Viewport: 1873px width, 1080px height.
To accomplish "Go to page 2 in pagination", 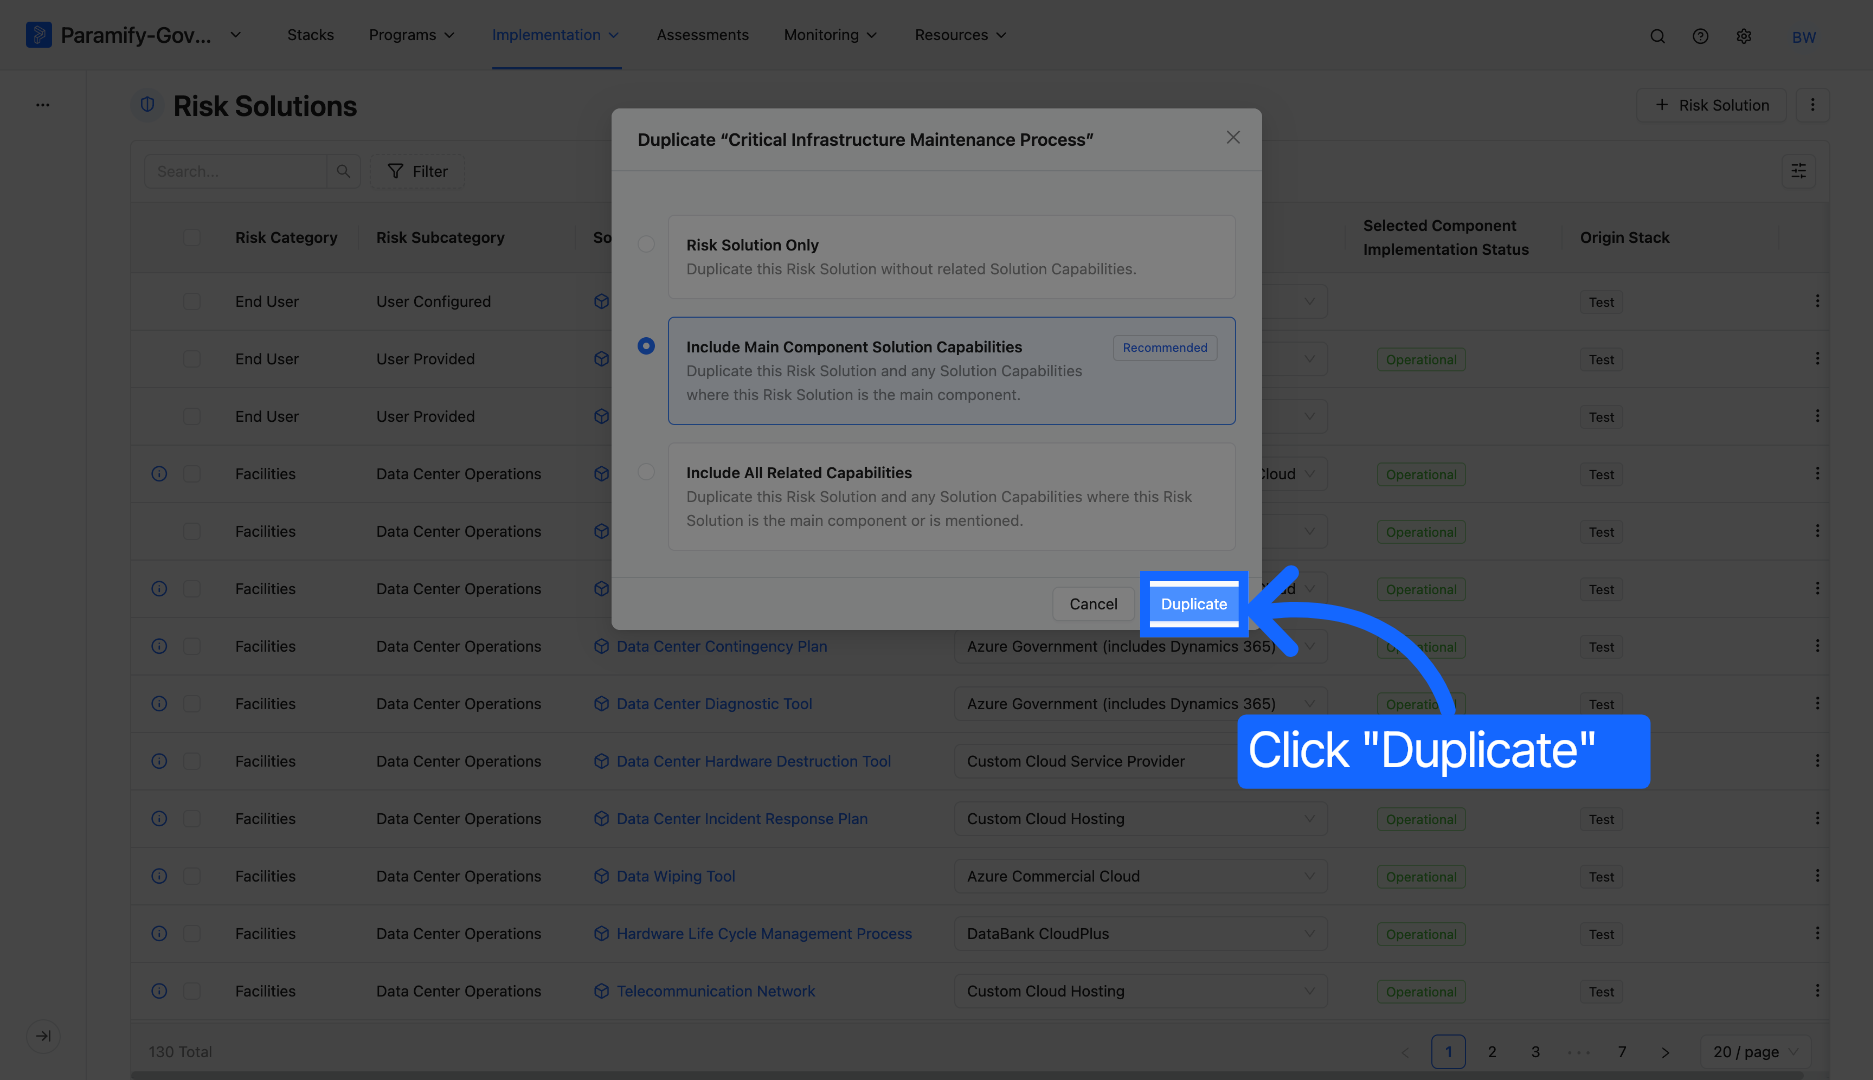I will point(1492,1052).
